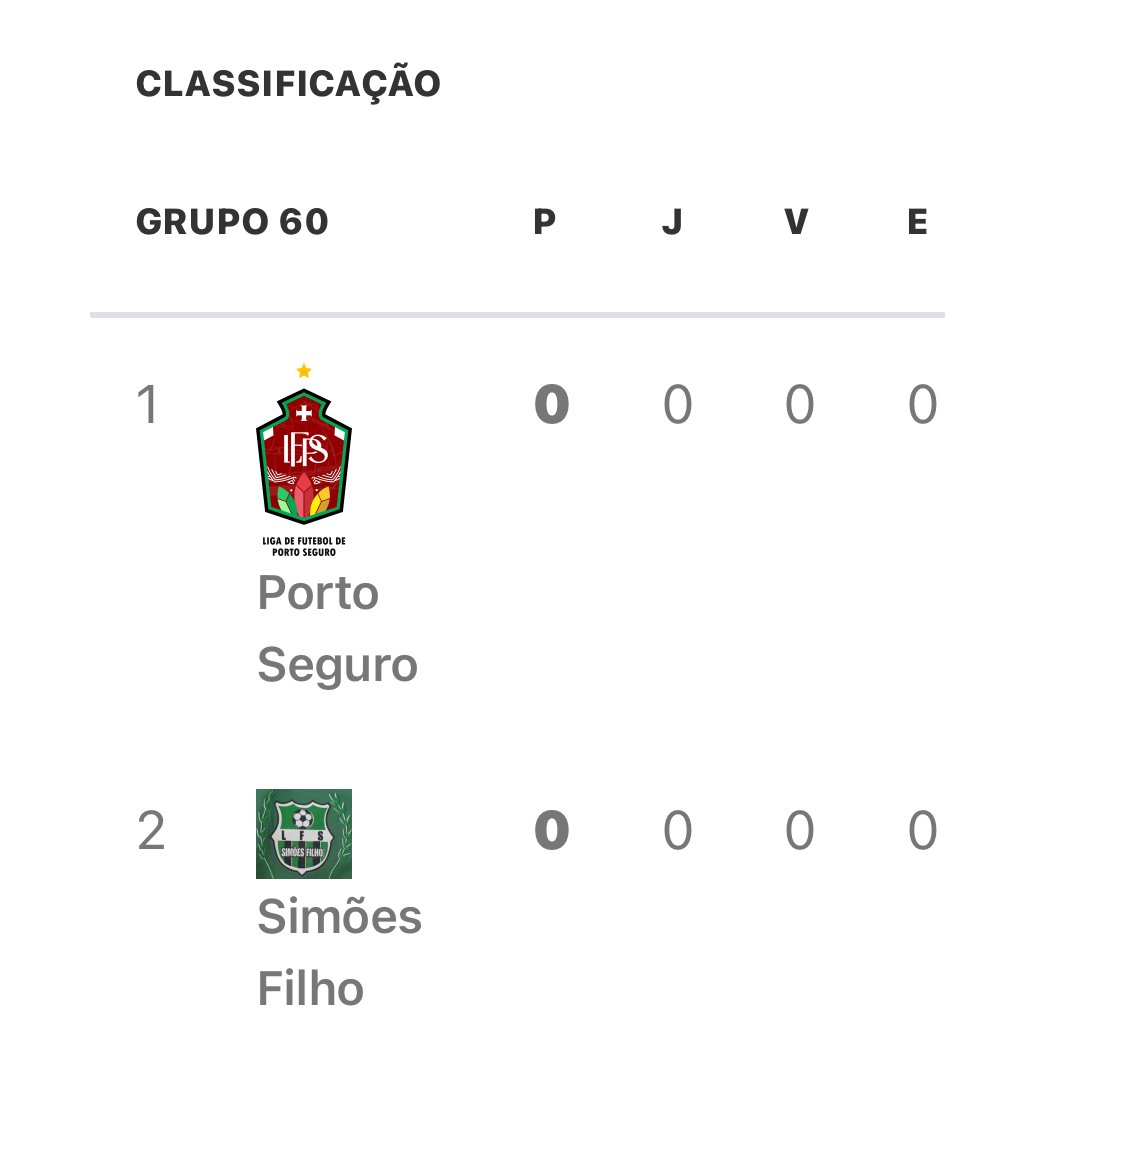Screen dimensions: 1125x1152
Task: Select Porto Seguro's games played value
Action: 677,404
